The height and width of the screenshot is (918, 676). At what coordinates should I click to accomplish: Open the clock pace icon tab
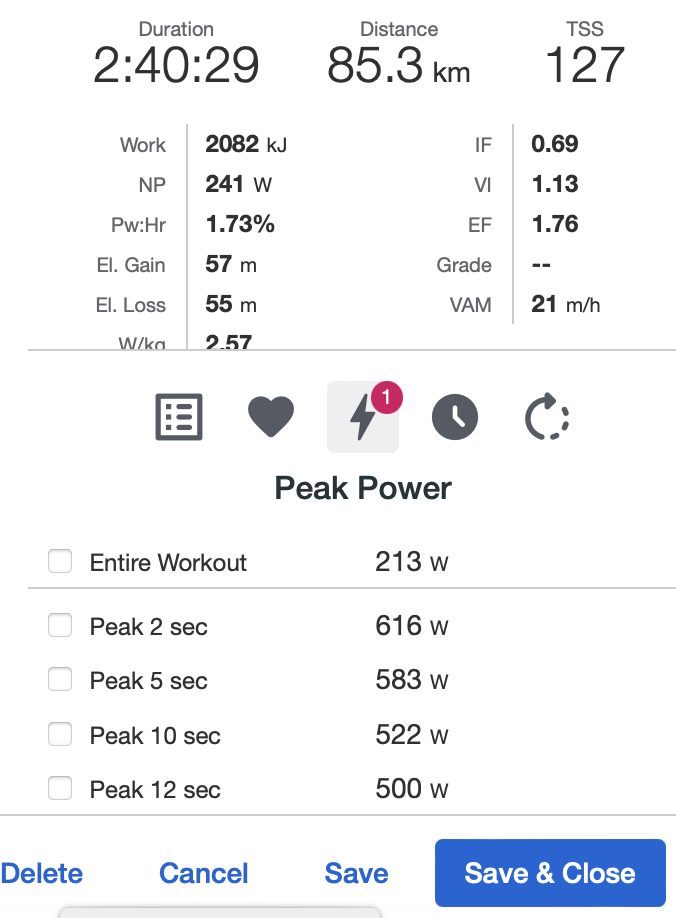[455, 417]
